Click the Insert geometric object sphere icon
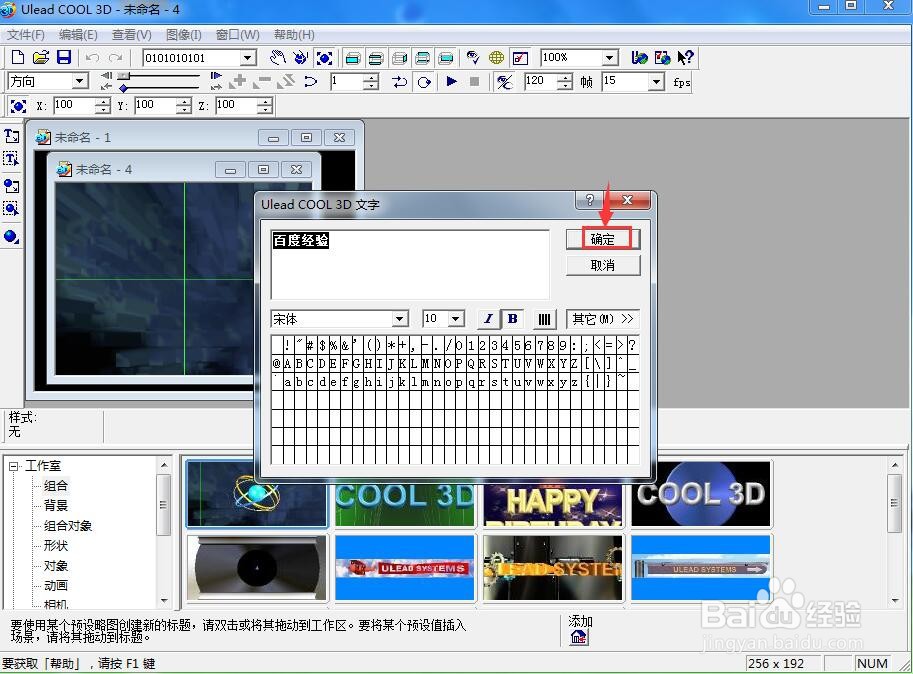This screenshot has width=913, height=674. point(11,236)
